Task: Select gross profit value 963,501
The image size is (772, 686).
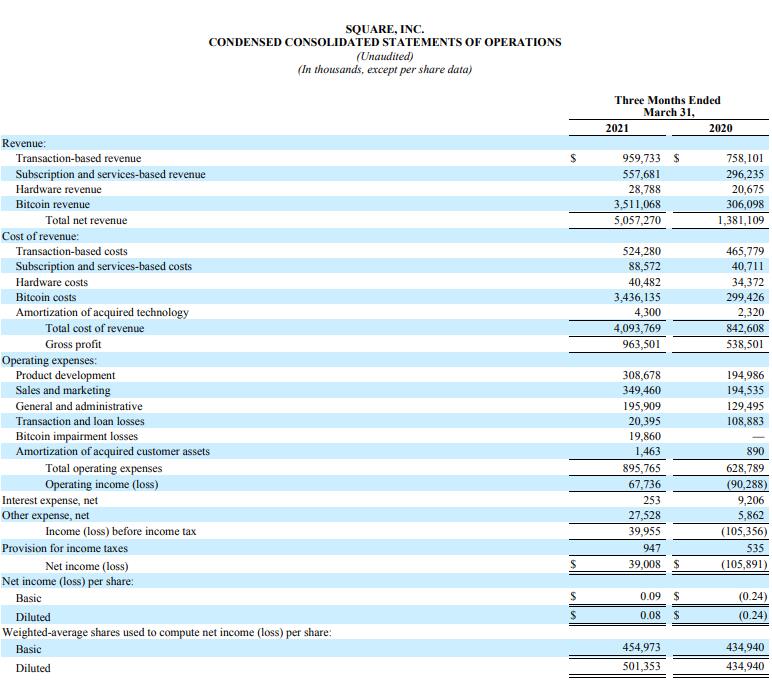Action: click(642, 344)
